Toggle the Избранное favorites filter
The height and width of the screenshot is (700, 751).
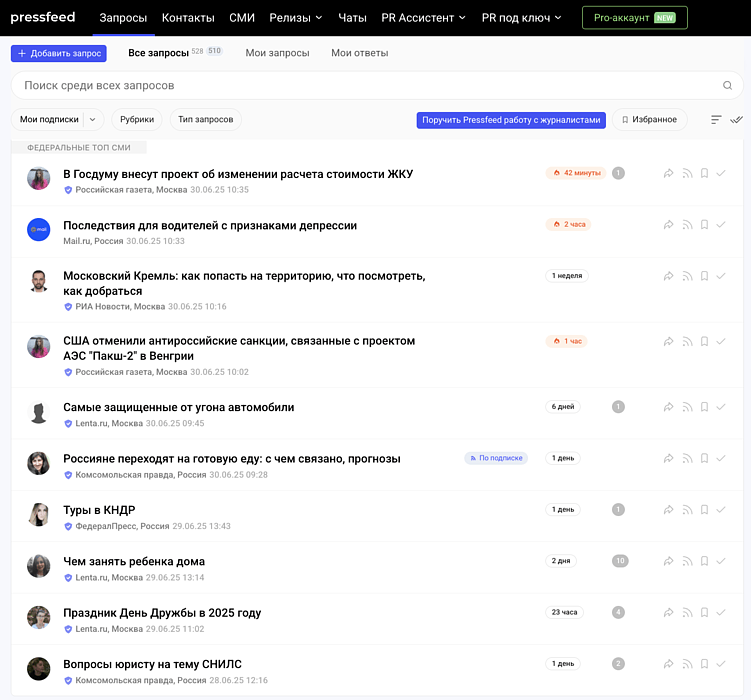coord(650,120)
